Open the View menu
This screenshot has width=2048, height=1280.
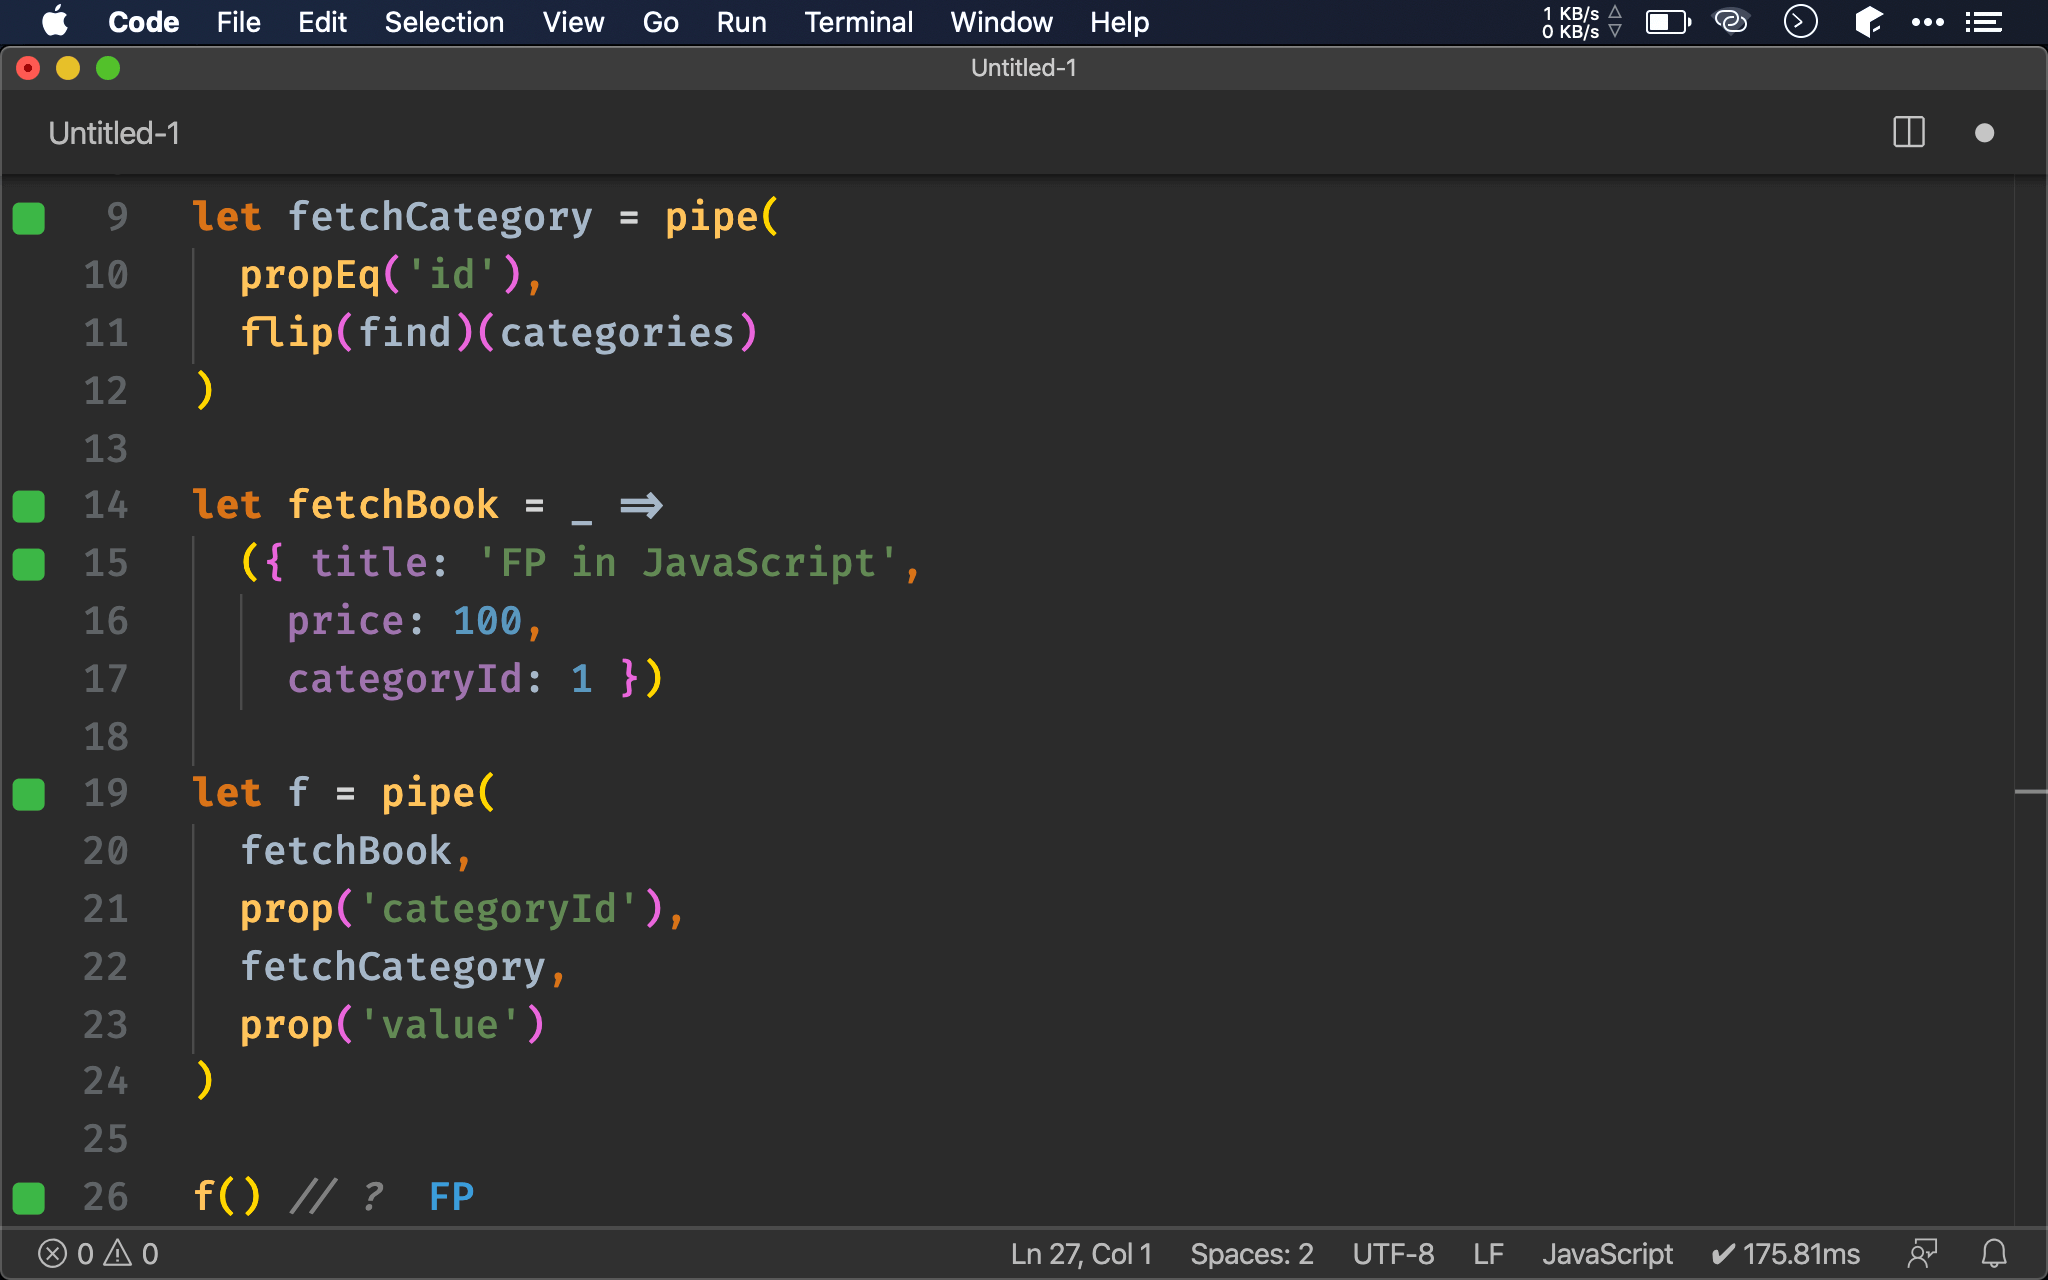pos(573,22)
